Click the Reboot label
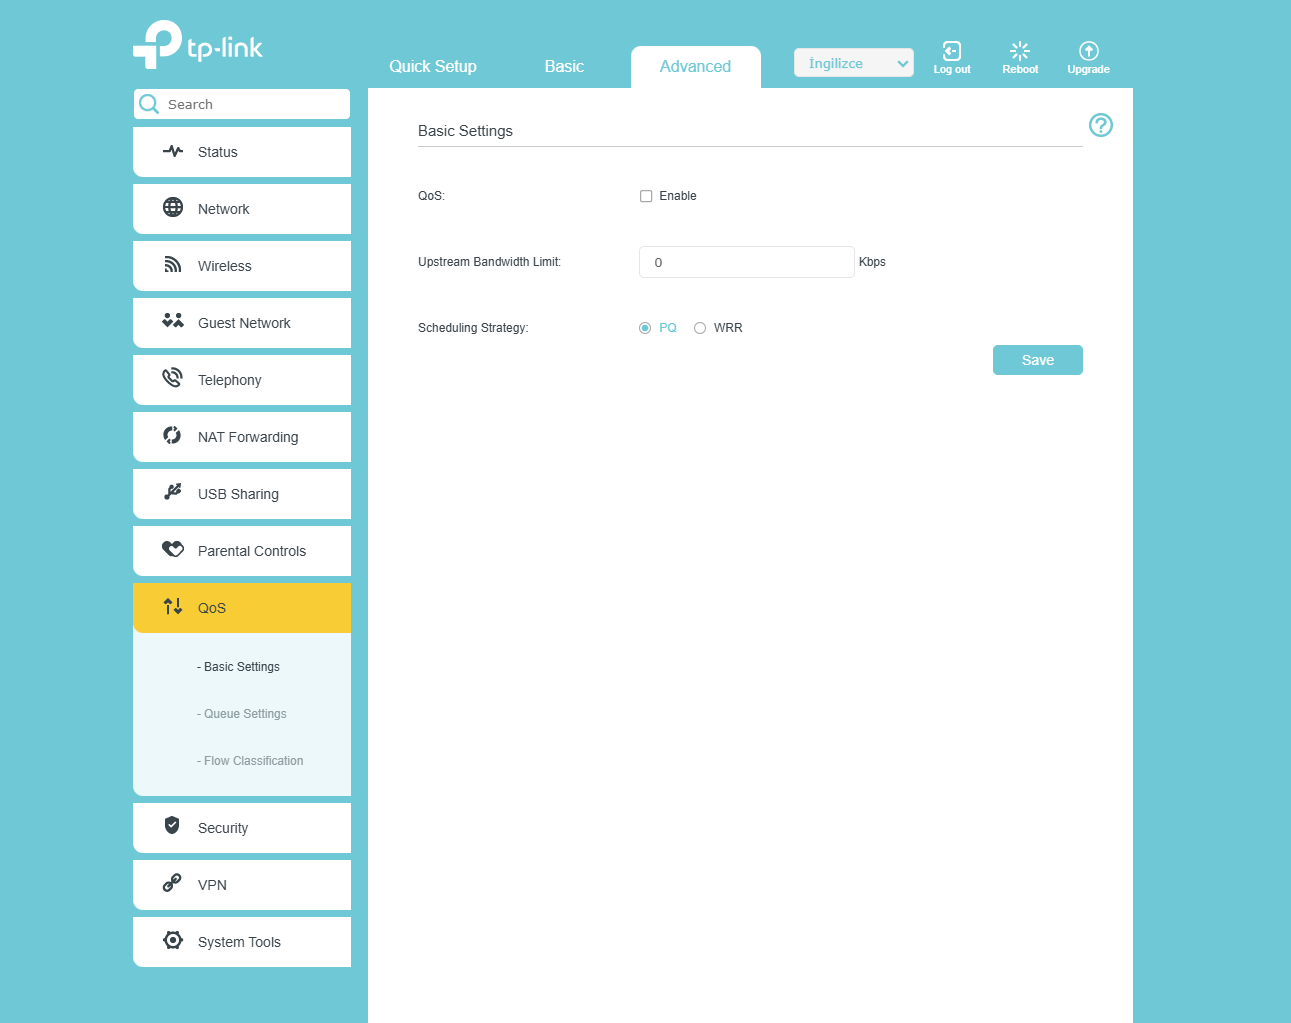Screen dimensions: 1291x1023 pos(1020,70)
